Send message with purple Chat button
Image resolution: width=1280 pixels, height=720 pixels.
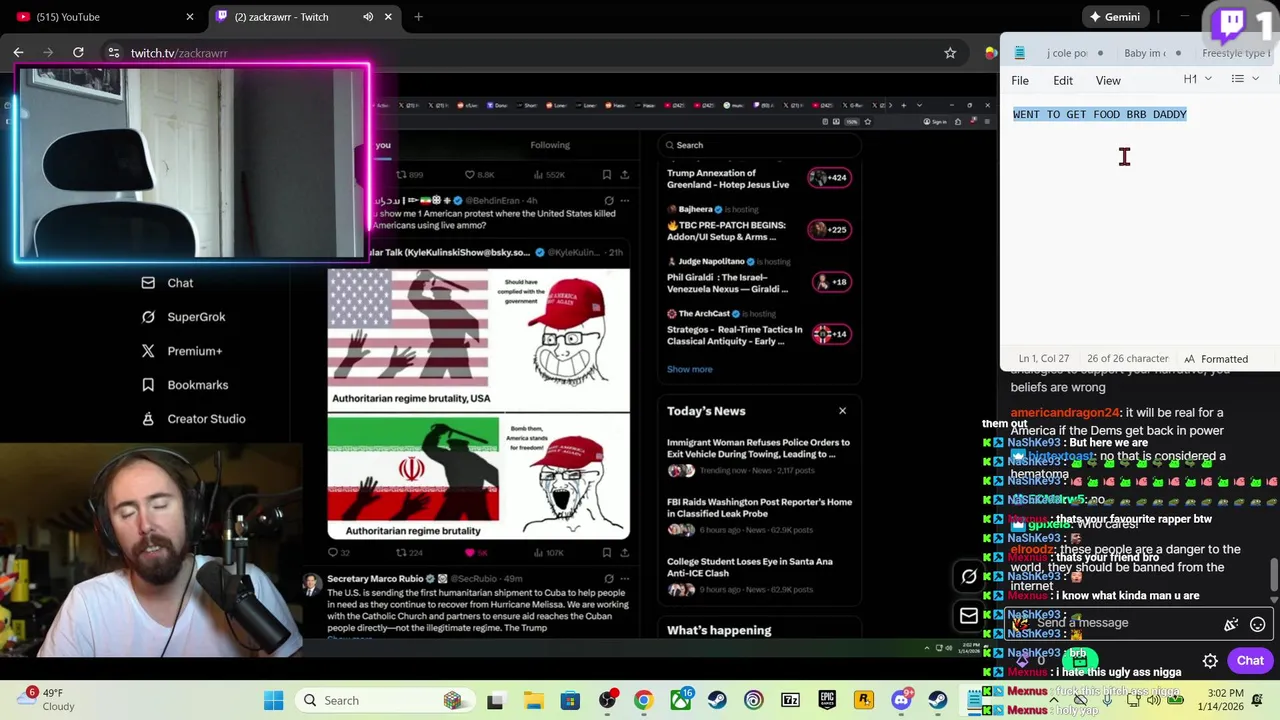pyautogui.click(x=1250, y=660)
